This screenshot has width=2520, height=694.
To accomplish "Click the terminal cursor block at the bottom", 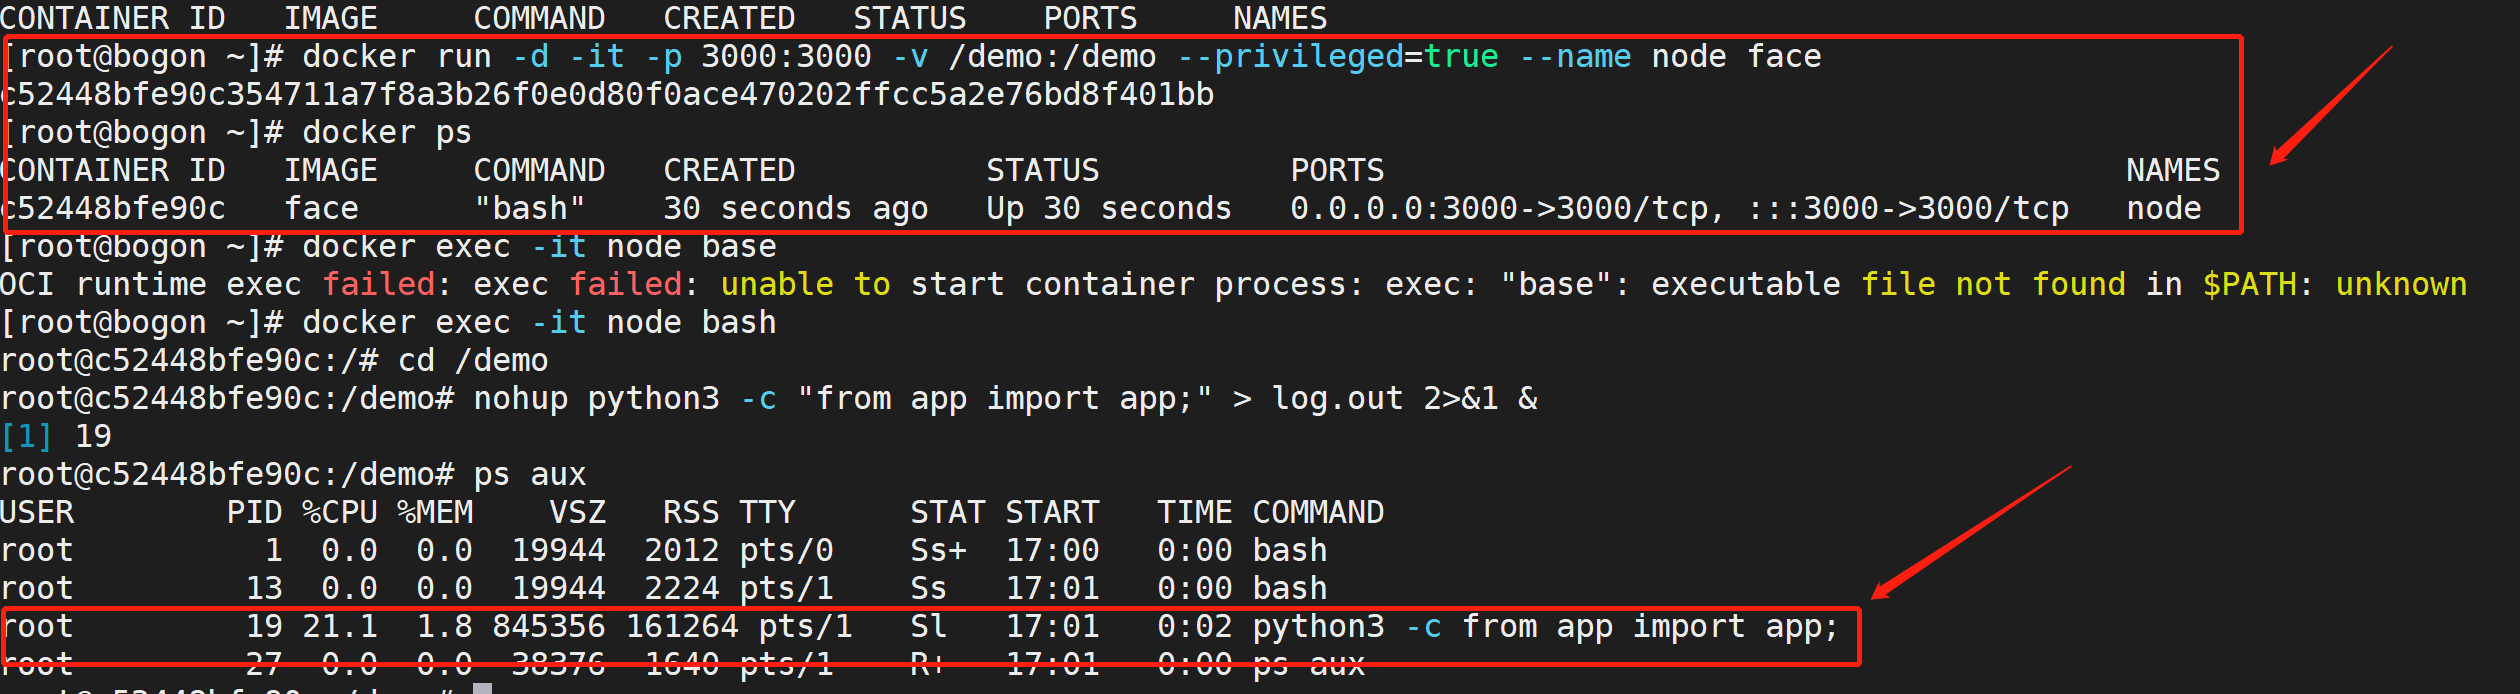I will click(482, 688).
